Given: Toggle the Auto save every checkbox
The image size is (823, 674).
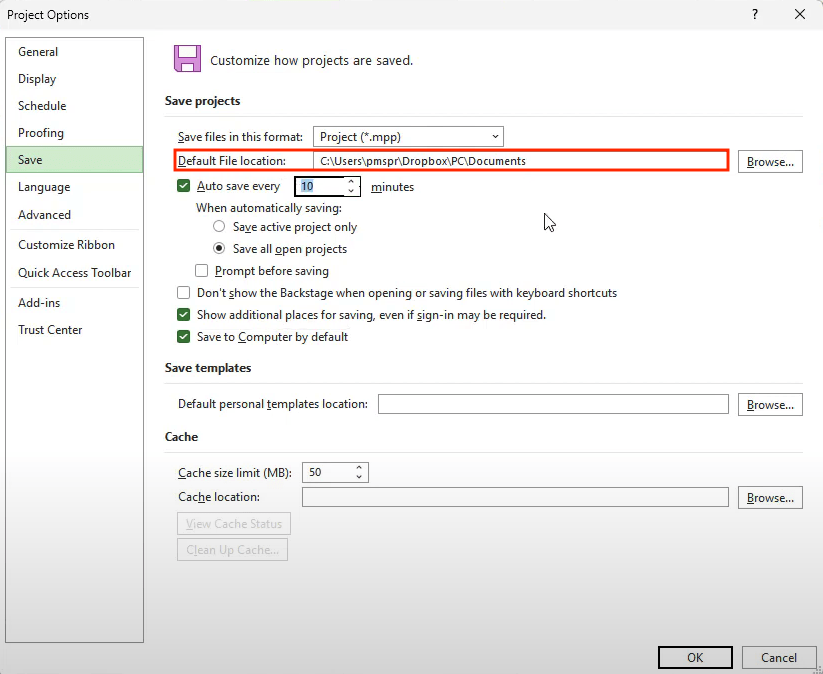Looking at the screenshot, I should click(x=184, y=186).
